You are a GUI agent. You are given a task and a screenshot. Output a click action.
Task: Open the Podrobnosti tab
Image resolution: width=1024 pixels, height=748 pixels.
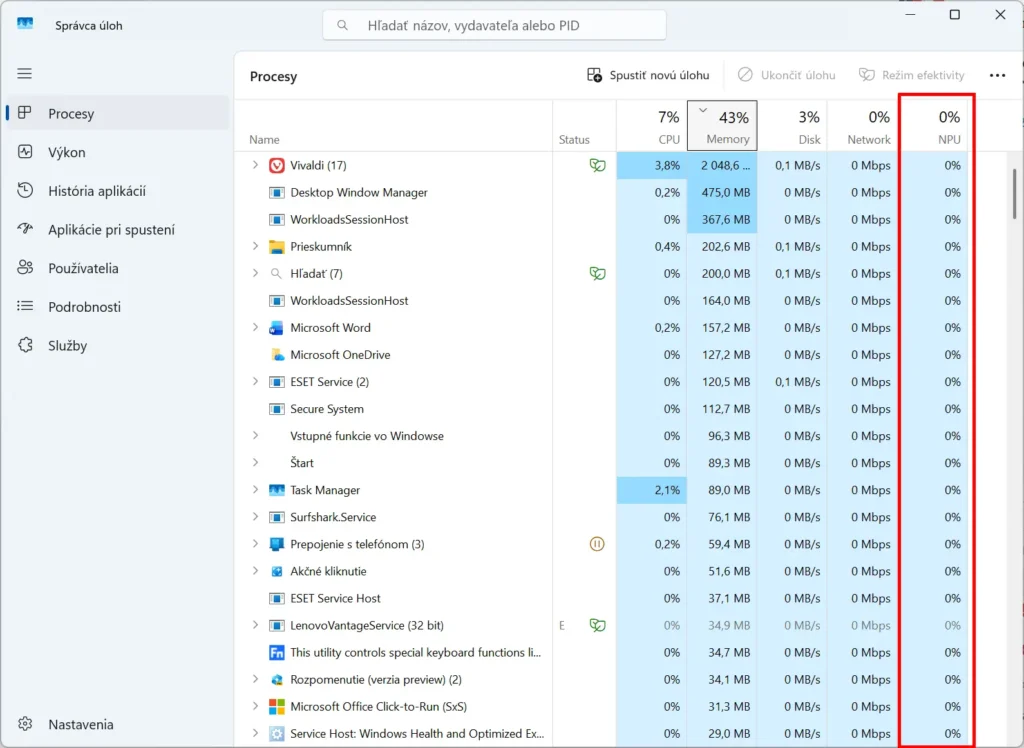click(x=118, y=307)
